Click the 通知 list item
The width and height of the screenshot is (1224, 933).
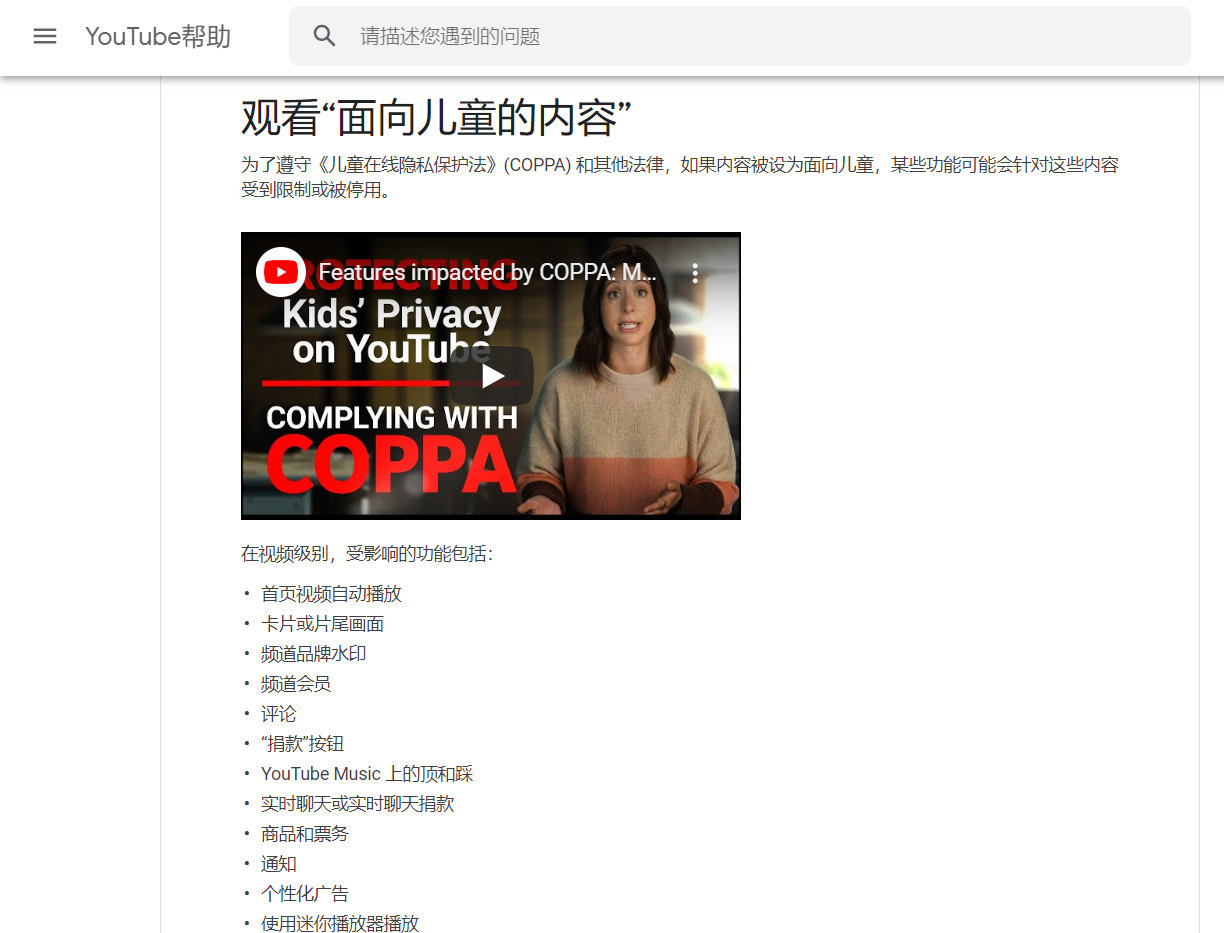pyautogui.click(x=278, y=864)
